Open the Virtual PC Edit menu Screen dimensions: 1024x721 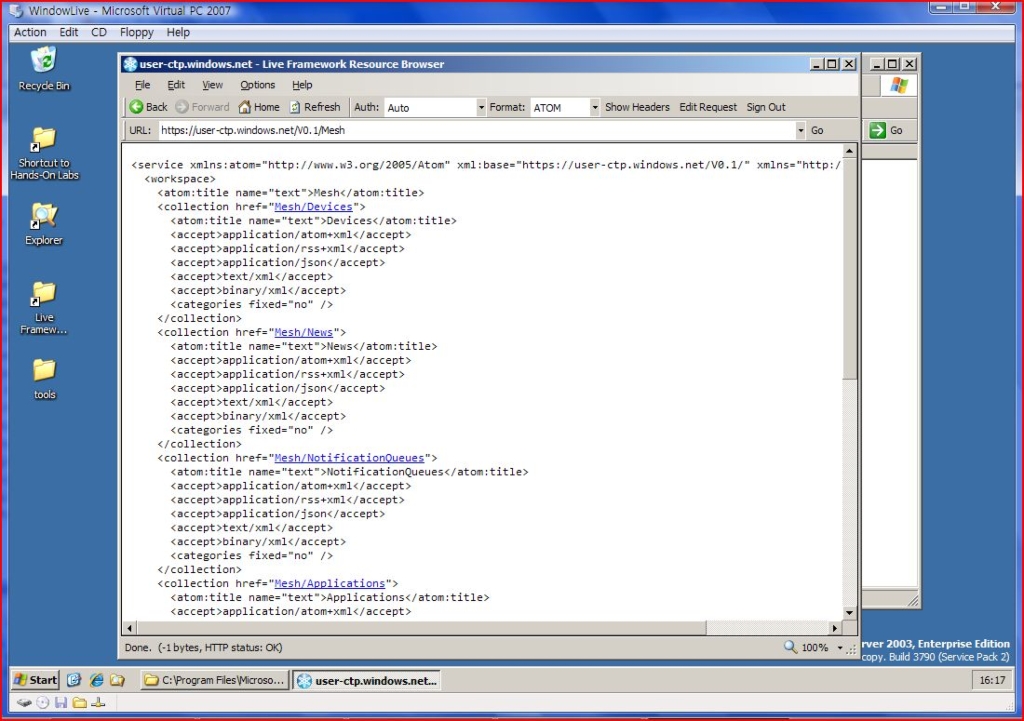[x=69, y=32]
